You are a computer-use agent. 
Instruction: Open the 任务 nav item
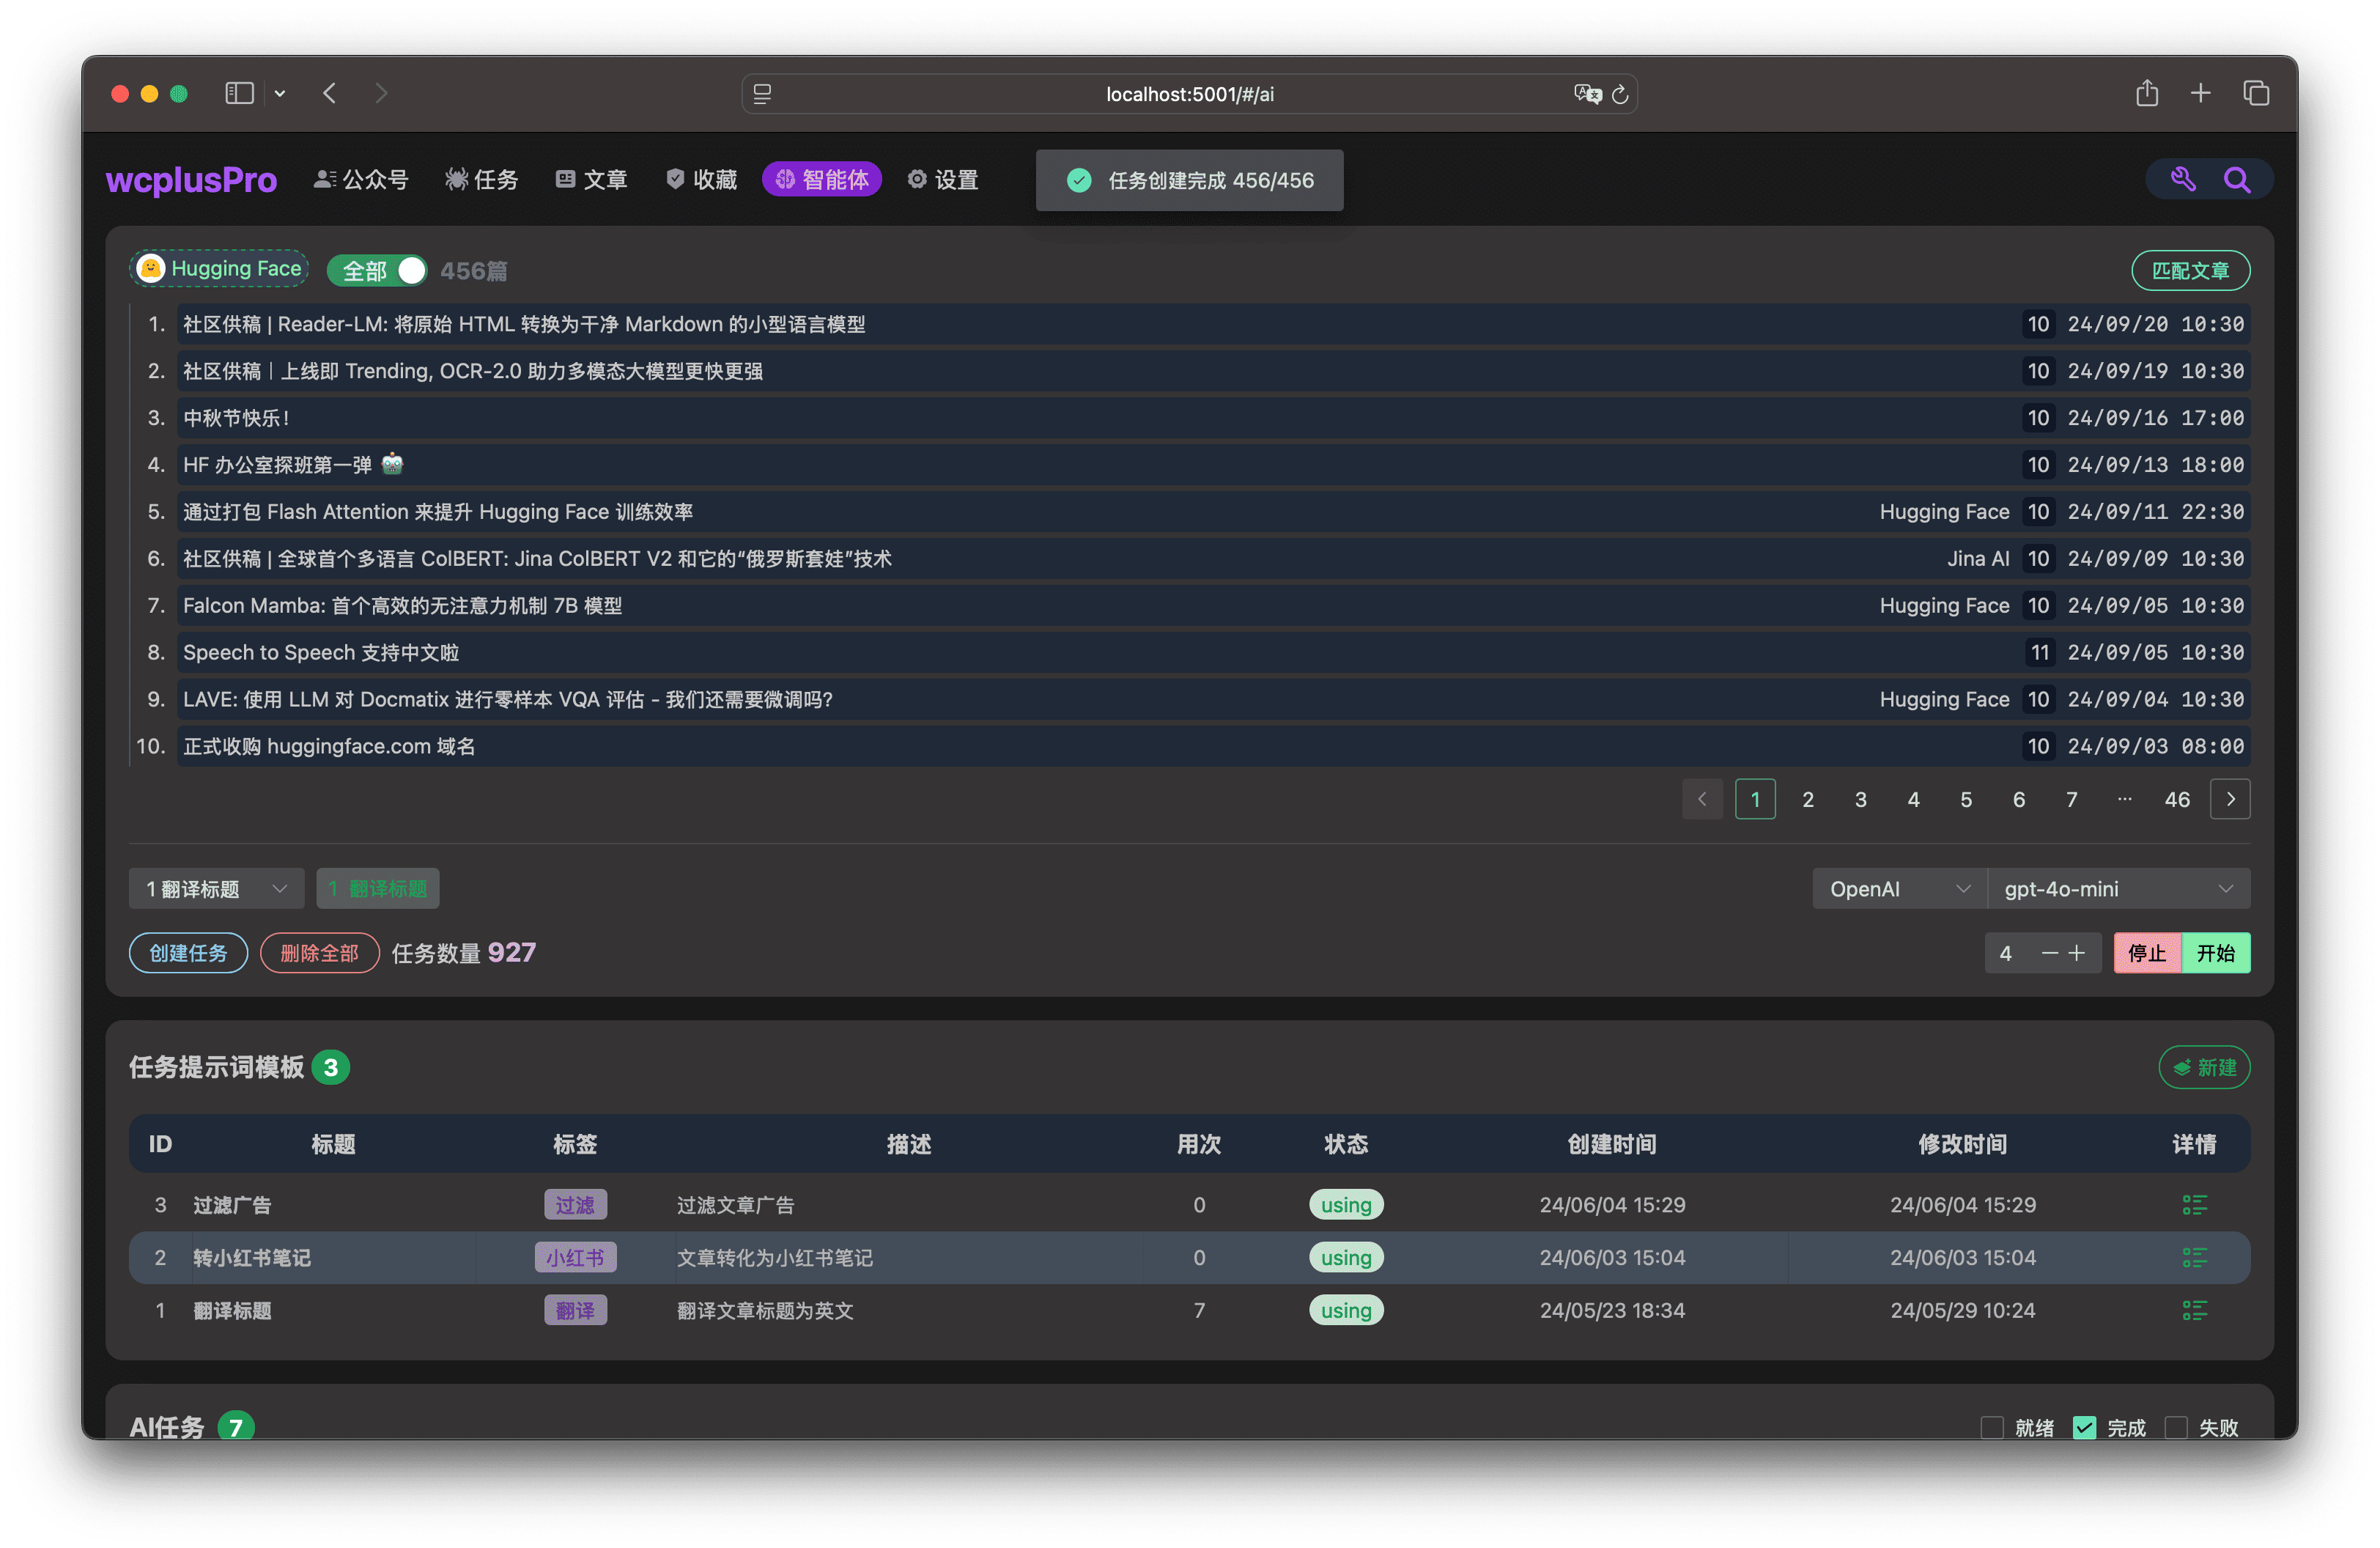(482, 180)
